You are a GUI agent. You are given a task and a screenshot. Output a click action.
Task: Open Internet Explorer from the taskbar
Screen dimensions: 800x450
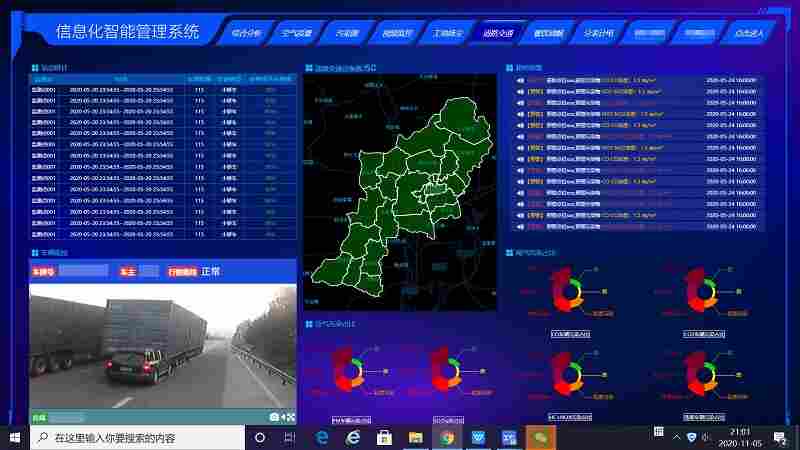[352, 438]
